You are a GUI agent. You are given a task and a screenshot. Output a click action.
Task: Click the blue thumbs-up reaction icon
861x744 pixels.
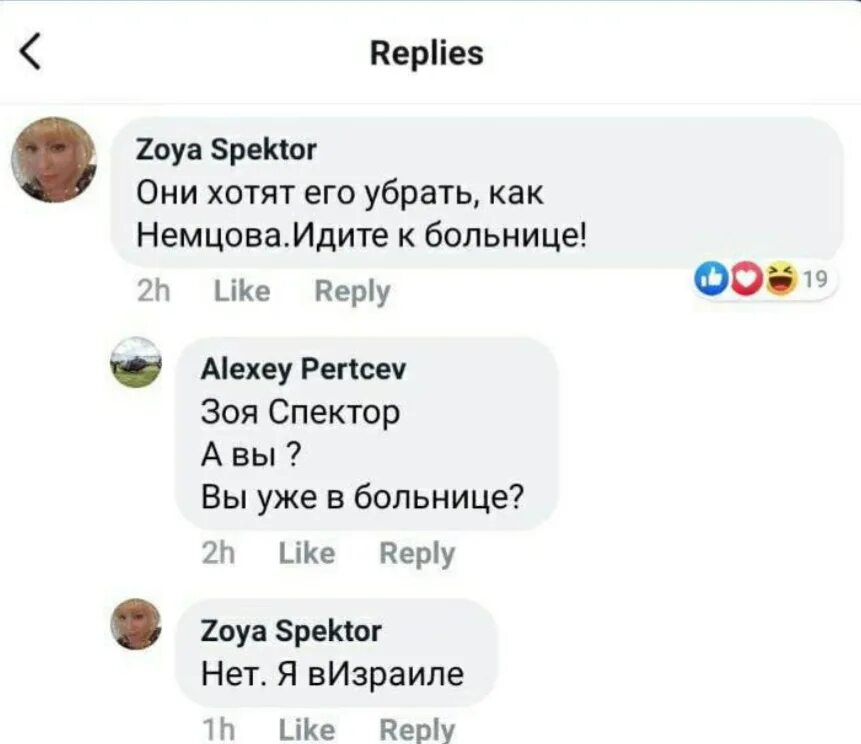pos(712,279)
